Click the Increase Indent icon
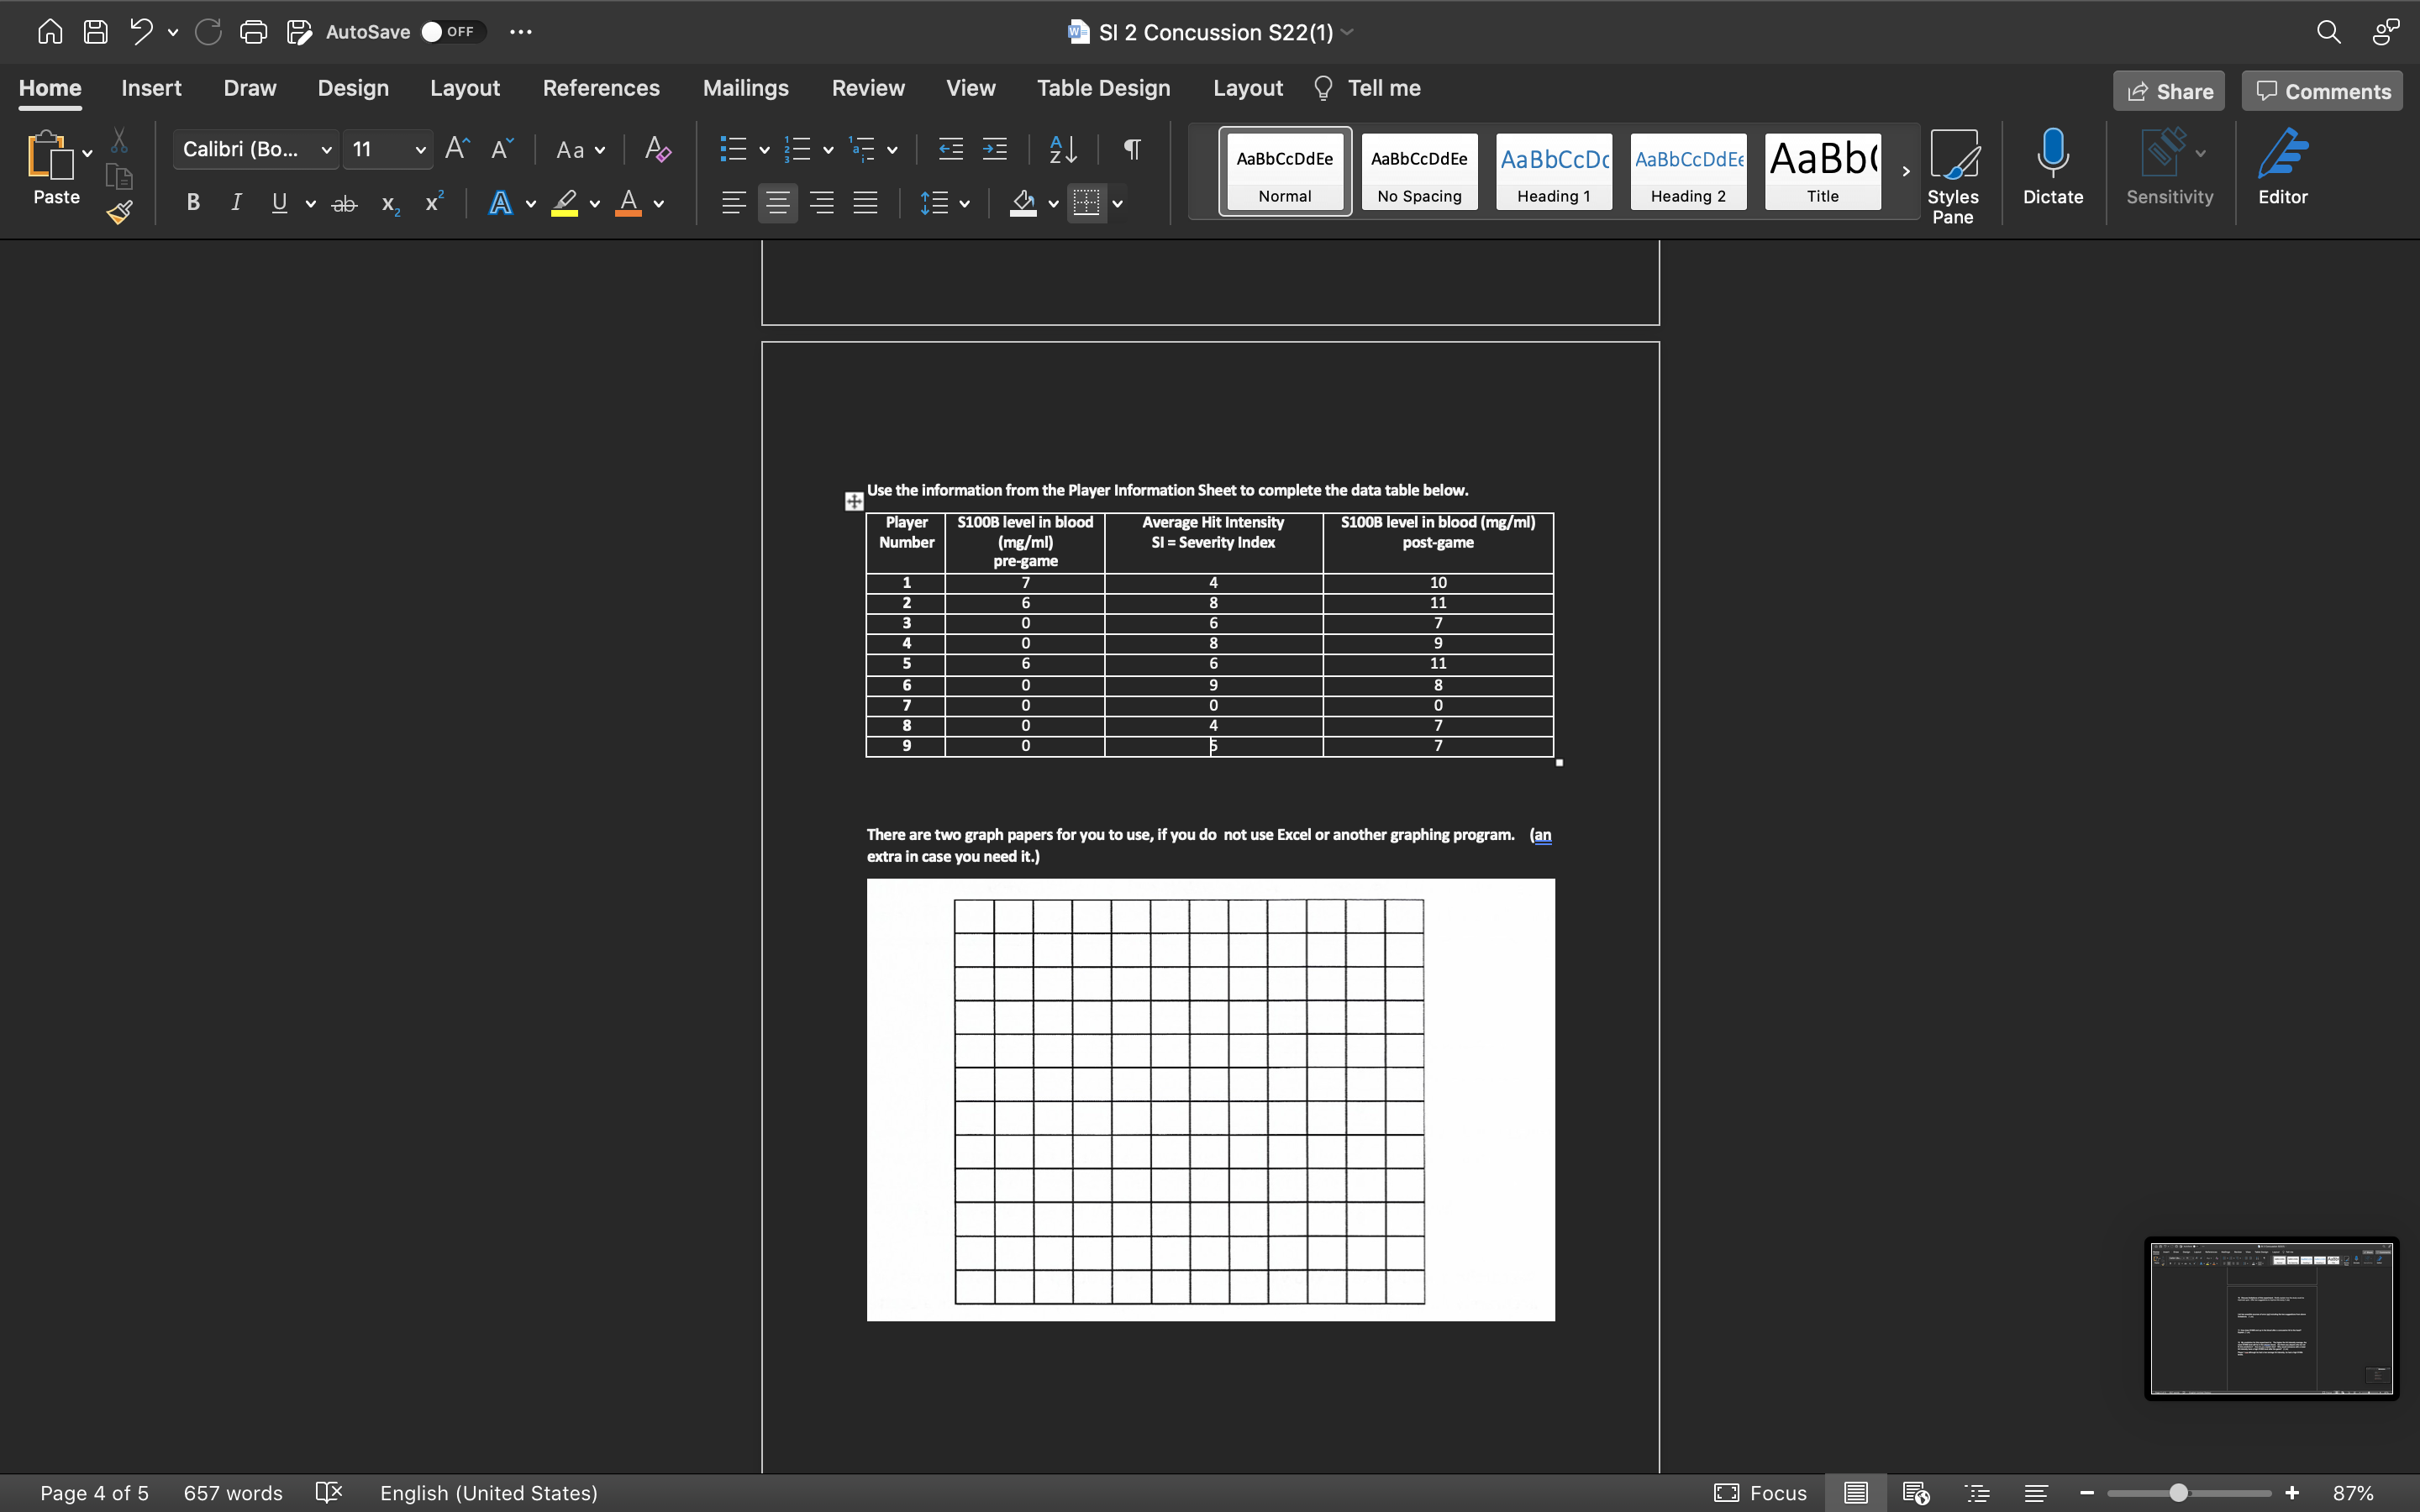This screenshot has width=2420, height=1512. pos(995,150)
